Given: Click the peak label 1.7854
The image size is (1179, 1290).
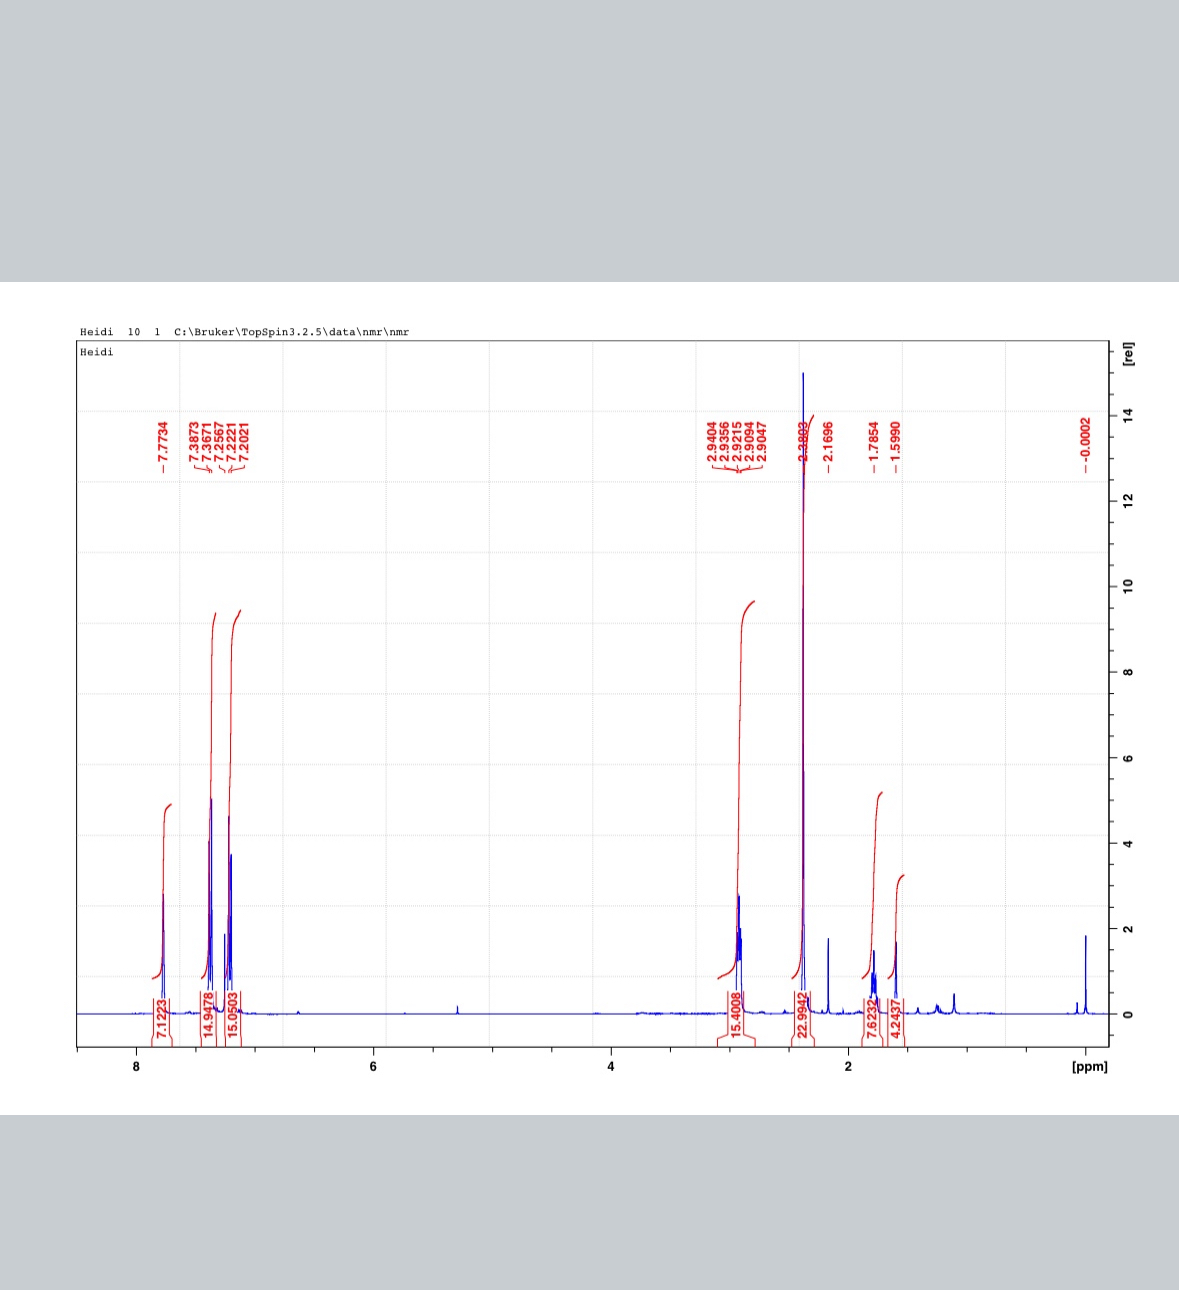Looking at the screenshot, I should click(874, 440).
